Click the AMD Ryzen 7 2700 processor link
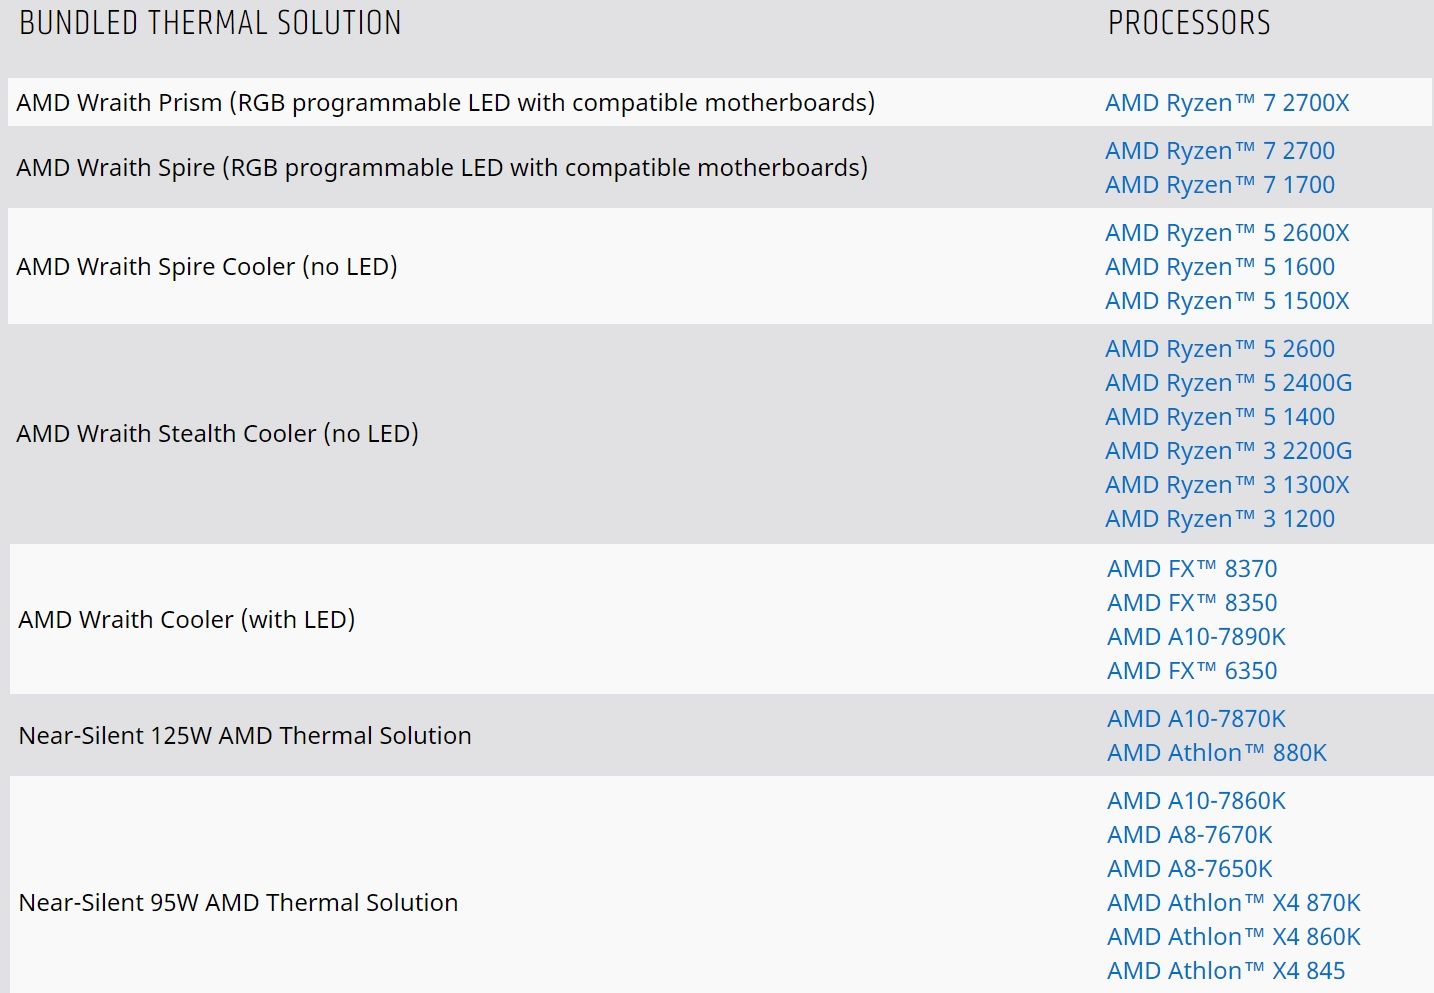Screen dimensions: 1434x993 click(1220, 151)
